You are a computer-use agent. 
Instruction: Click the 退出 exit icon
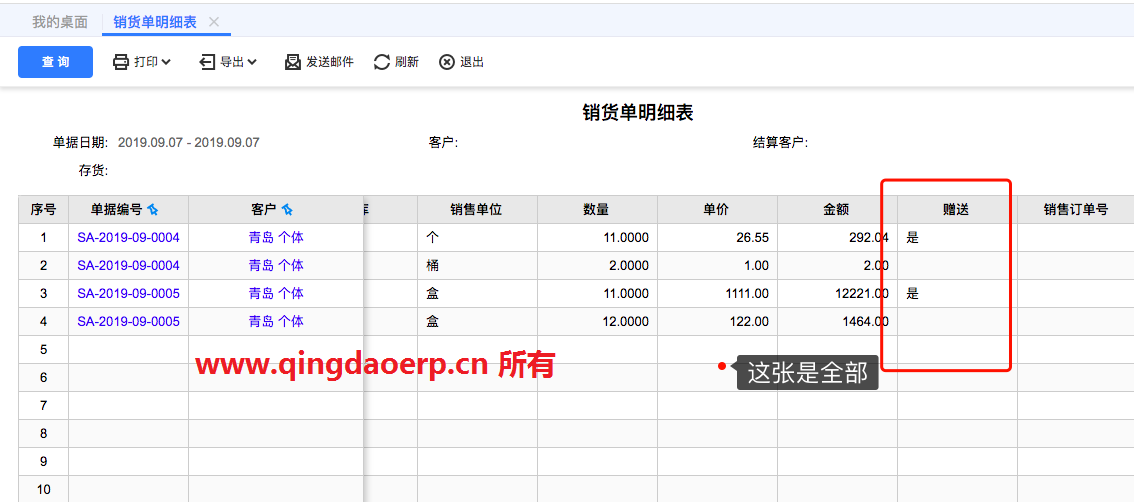(447, 62)
